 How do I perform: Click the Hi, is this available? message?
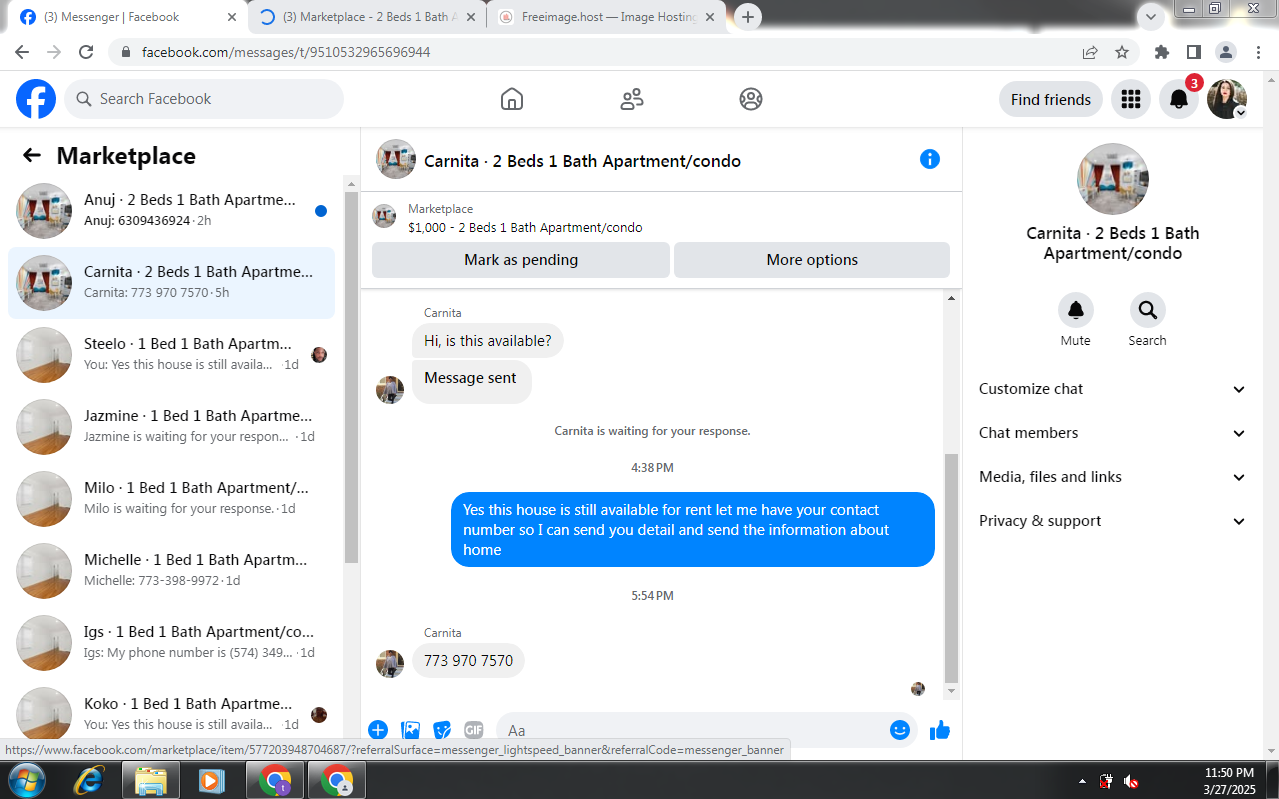pos(488,341)
